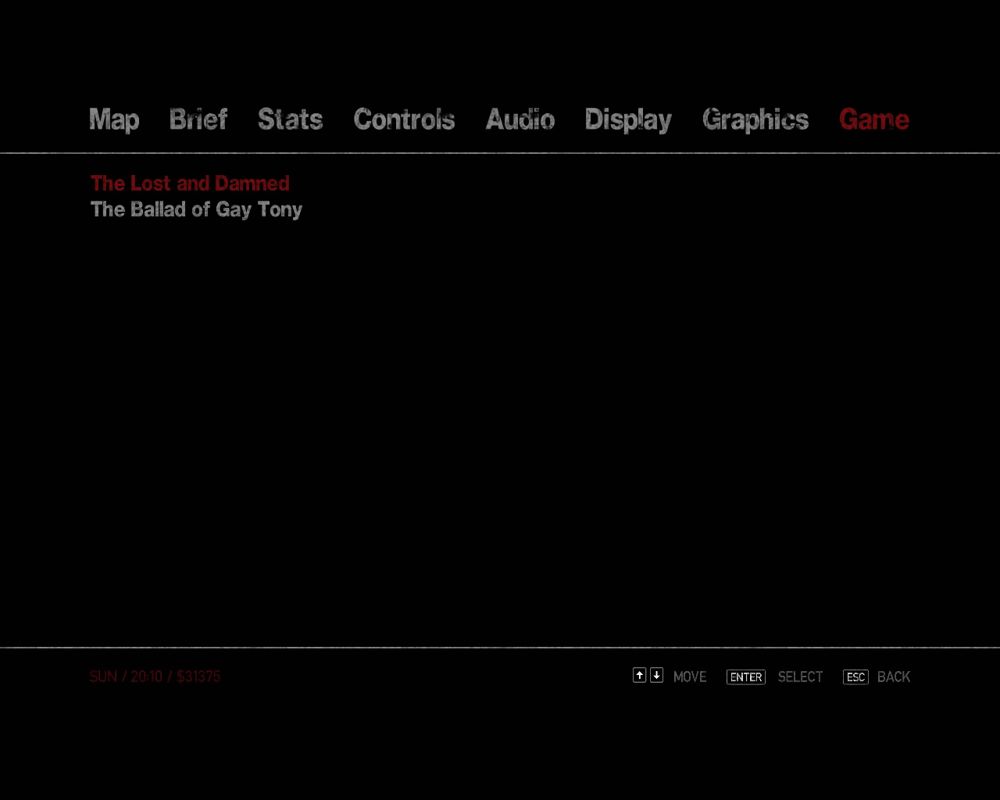Click the SELECT hint label
Image resolution: width=1000 pixels, height=800 pixels.
click(800, 677)
